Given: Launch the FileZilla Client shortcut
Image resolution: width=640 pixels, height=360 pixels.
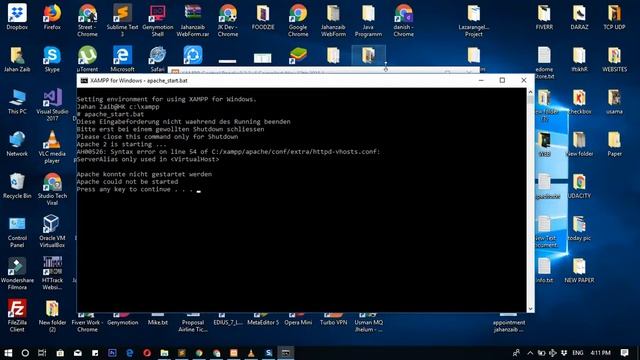Looking at the screenshot, I should [x=17, y=315].
